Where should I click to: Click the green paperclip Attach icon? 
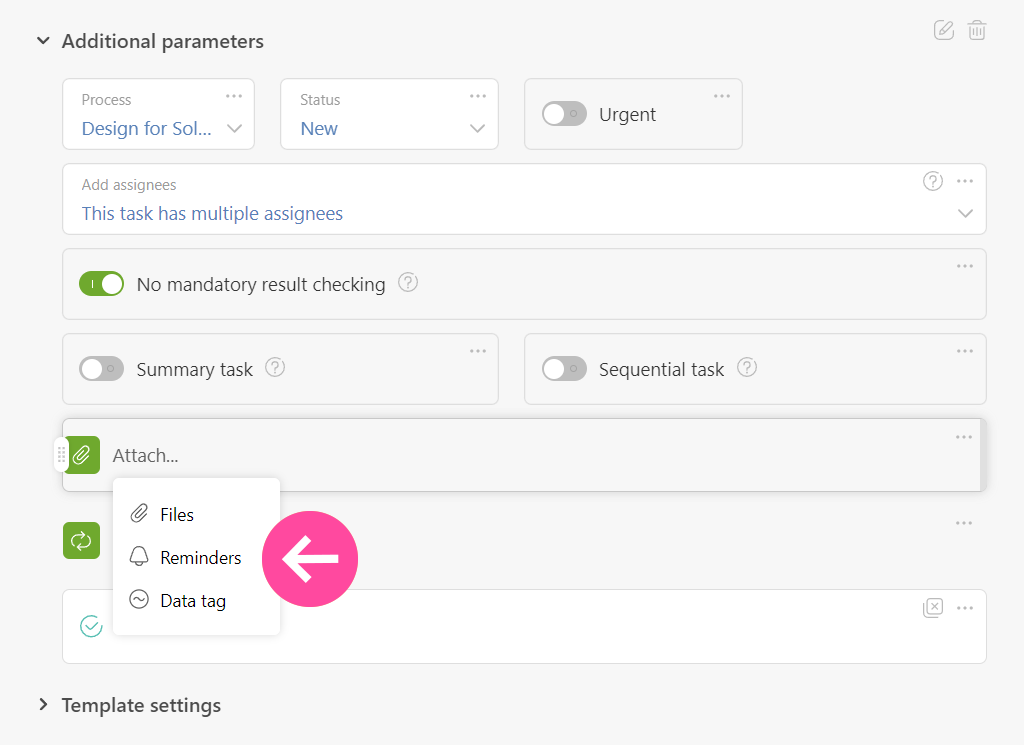[82, 455]
